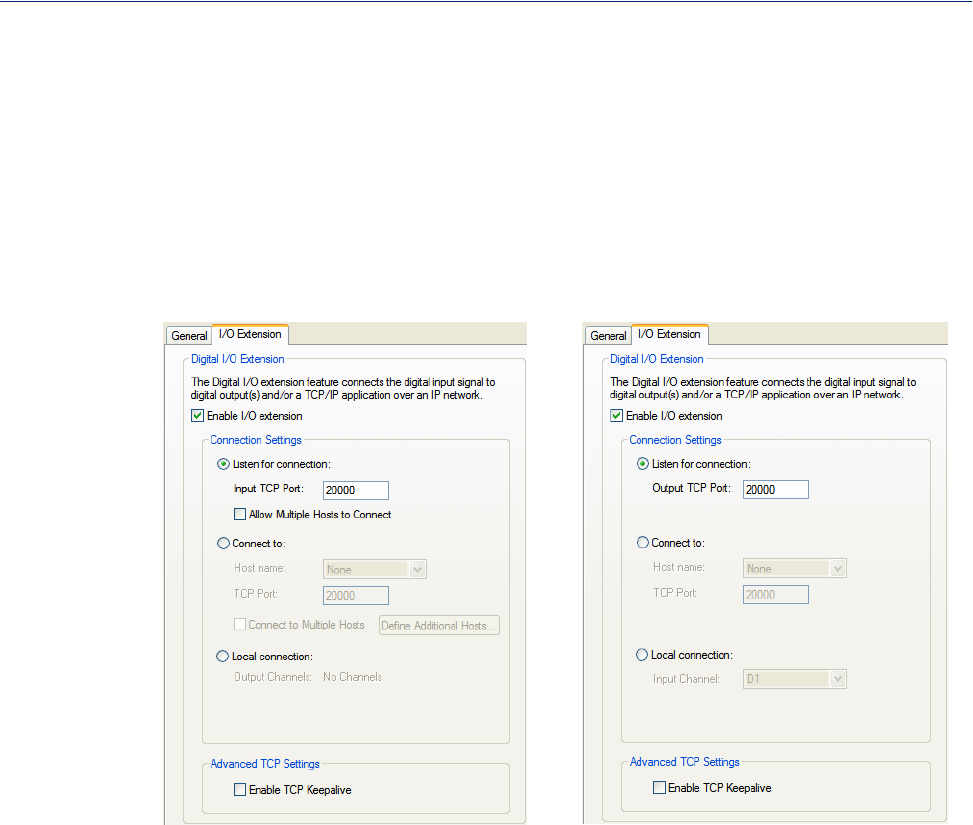Click the Input TCP Port field

(x=356, y=490)
